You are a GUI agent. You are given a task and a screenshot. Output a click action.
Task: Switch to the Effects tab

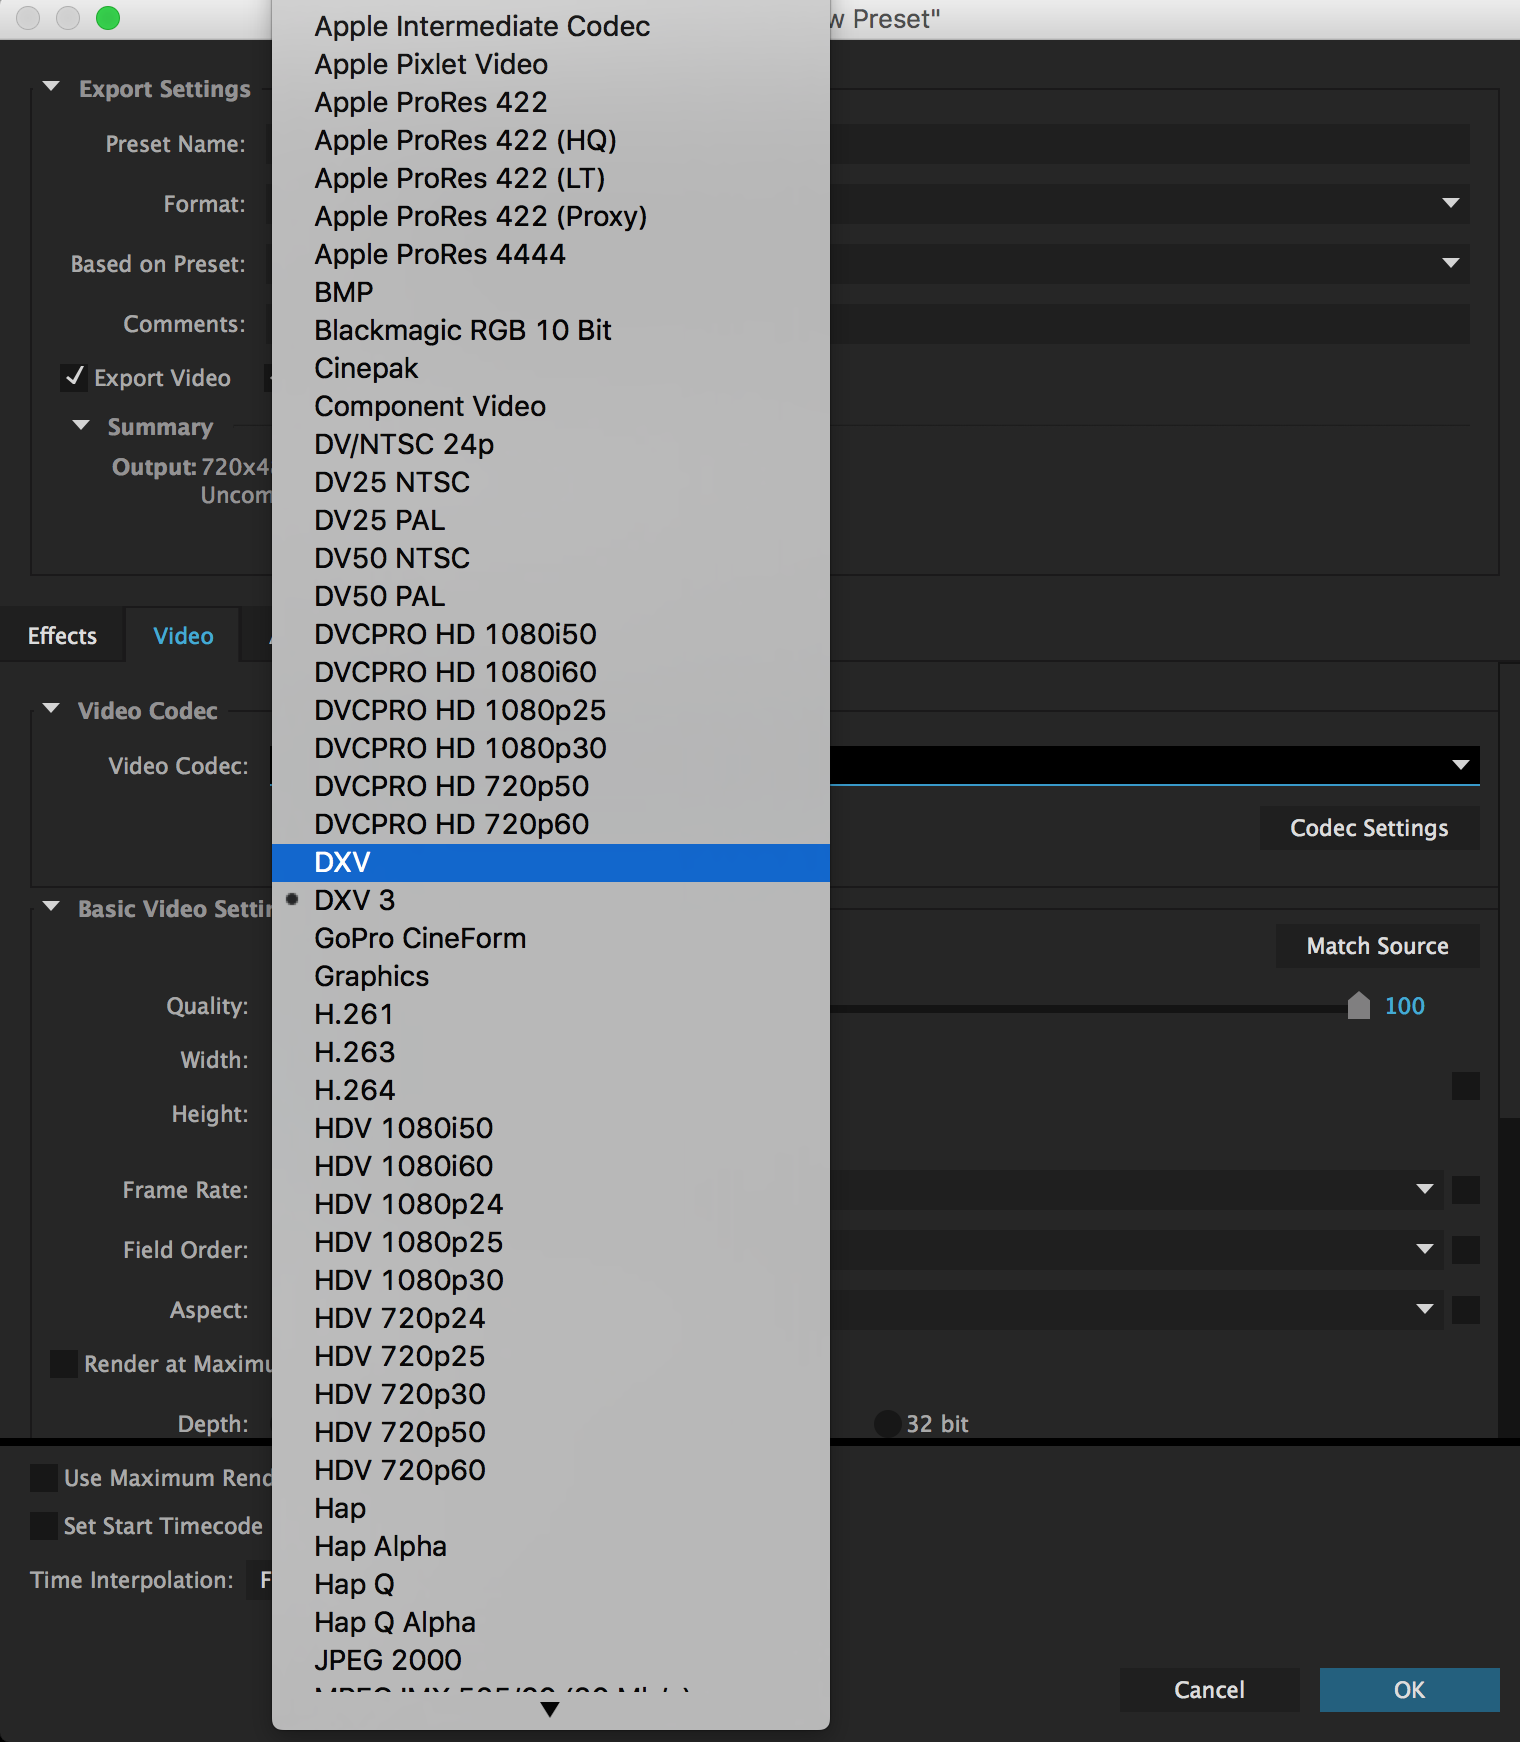62,636
